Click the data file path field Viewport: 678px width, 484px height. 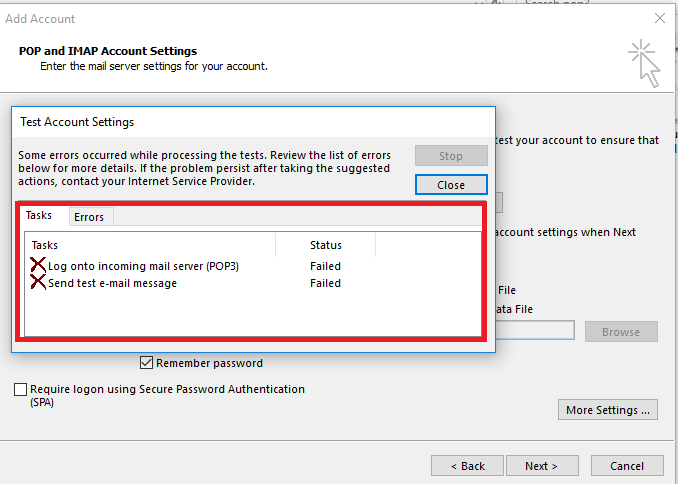click(535, 331)
